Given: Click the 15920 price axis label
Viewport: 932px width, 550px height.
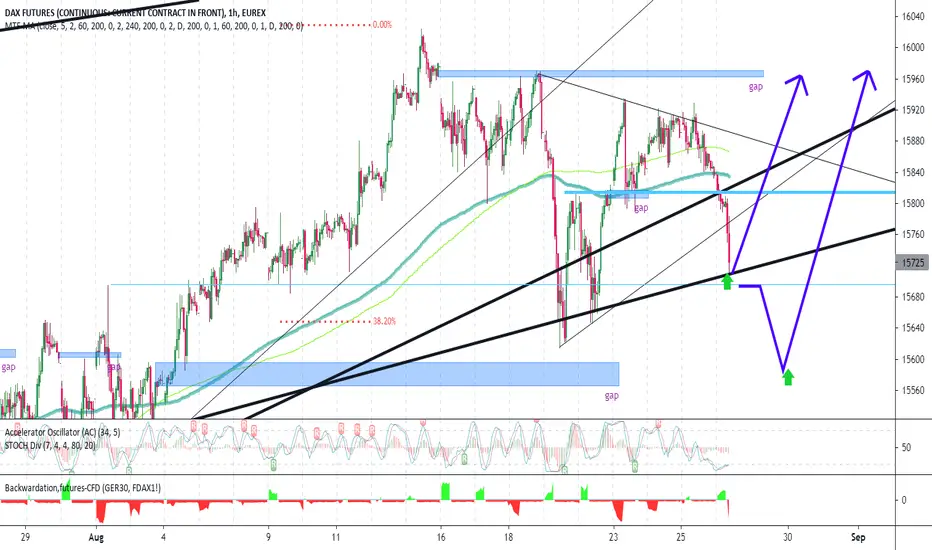Looking at the screenshot, I should point(913,110).
